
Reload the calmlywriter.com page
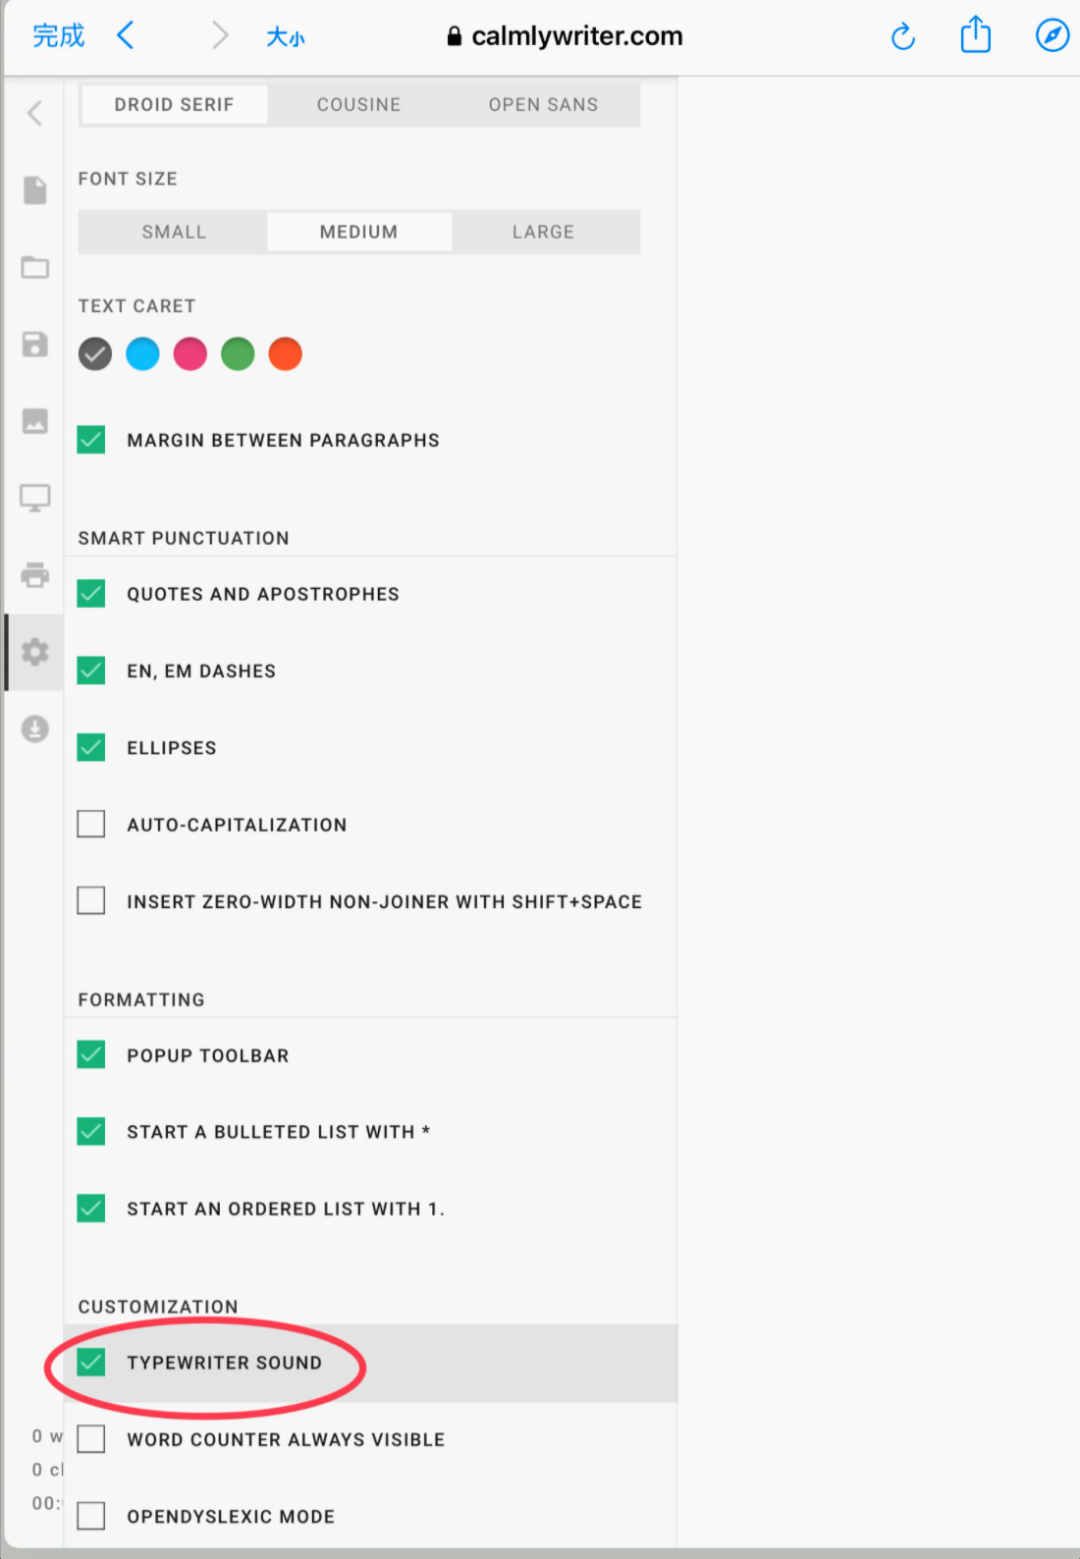[903, 37]
